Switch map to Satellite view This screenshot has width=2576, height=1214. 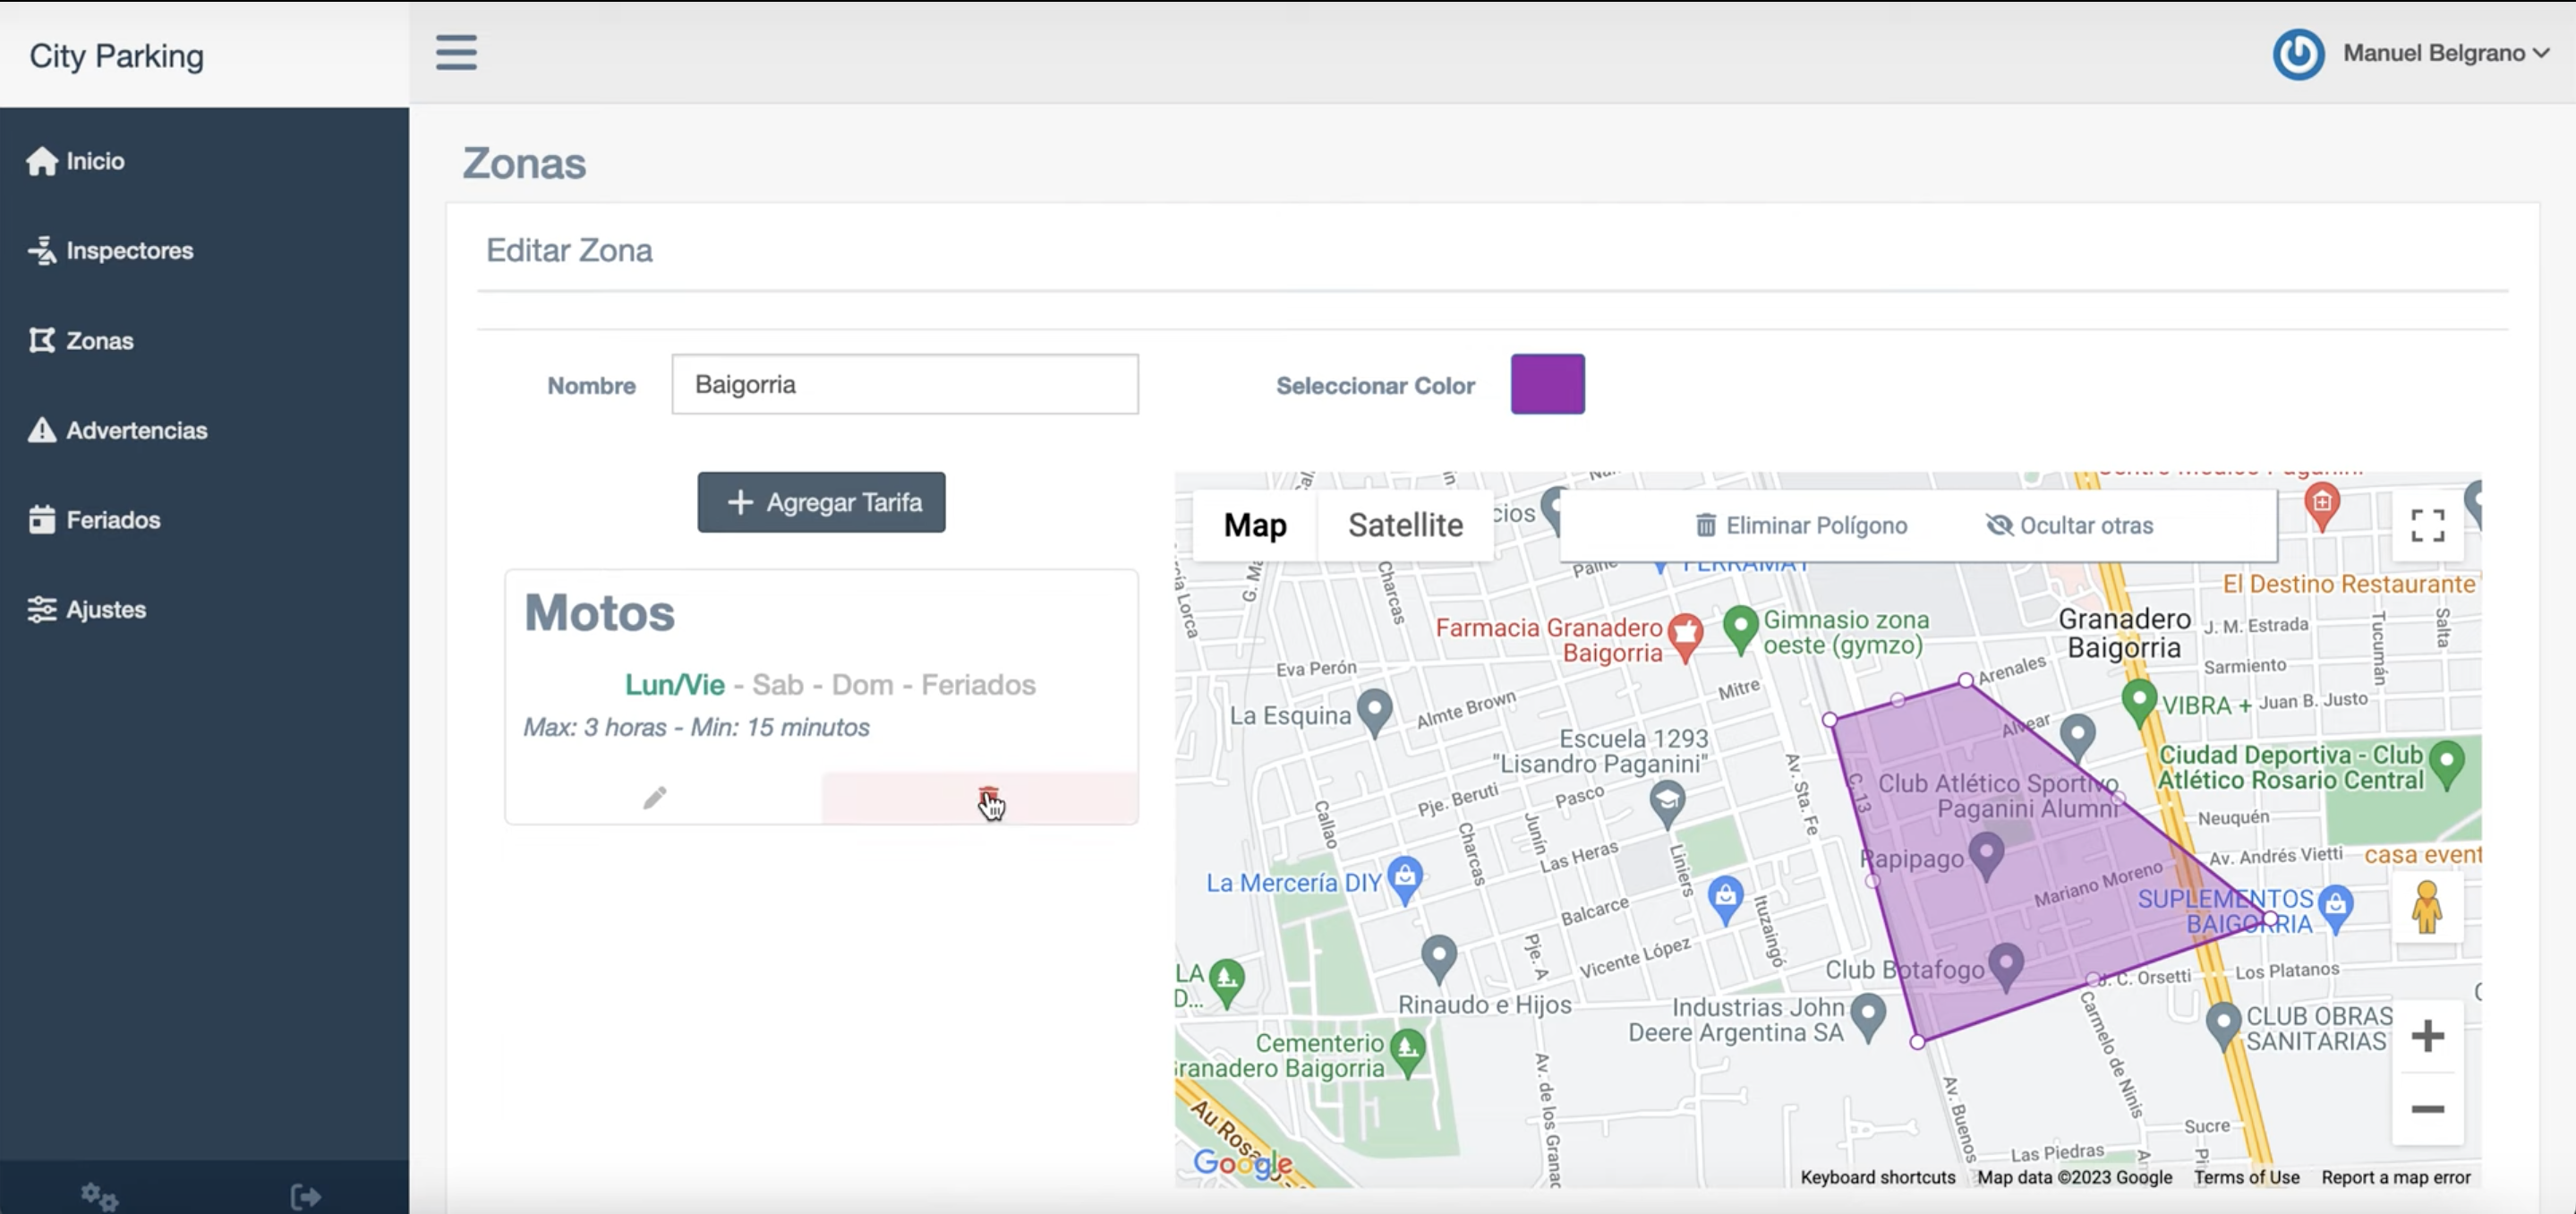(x=1404, y=525)
